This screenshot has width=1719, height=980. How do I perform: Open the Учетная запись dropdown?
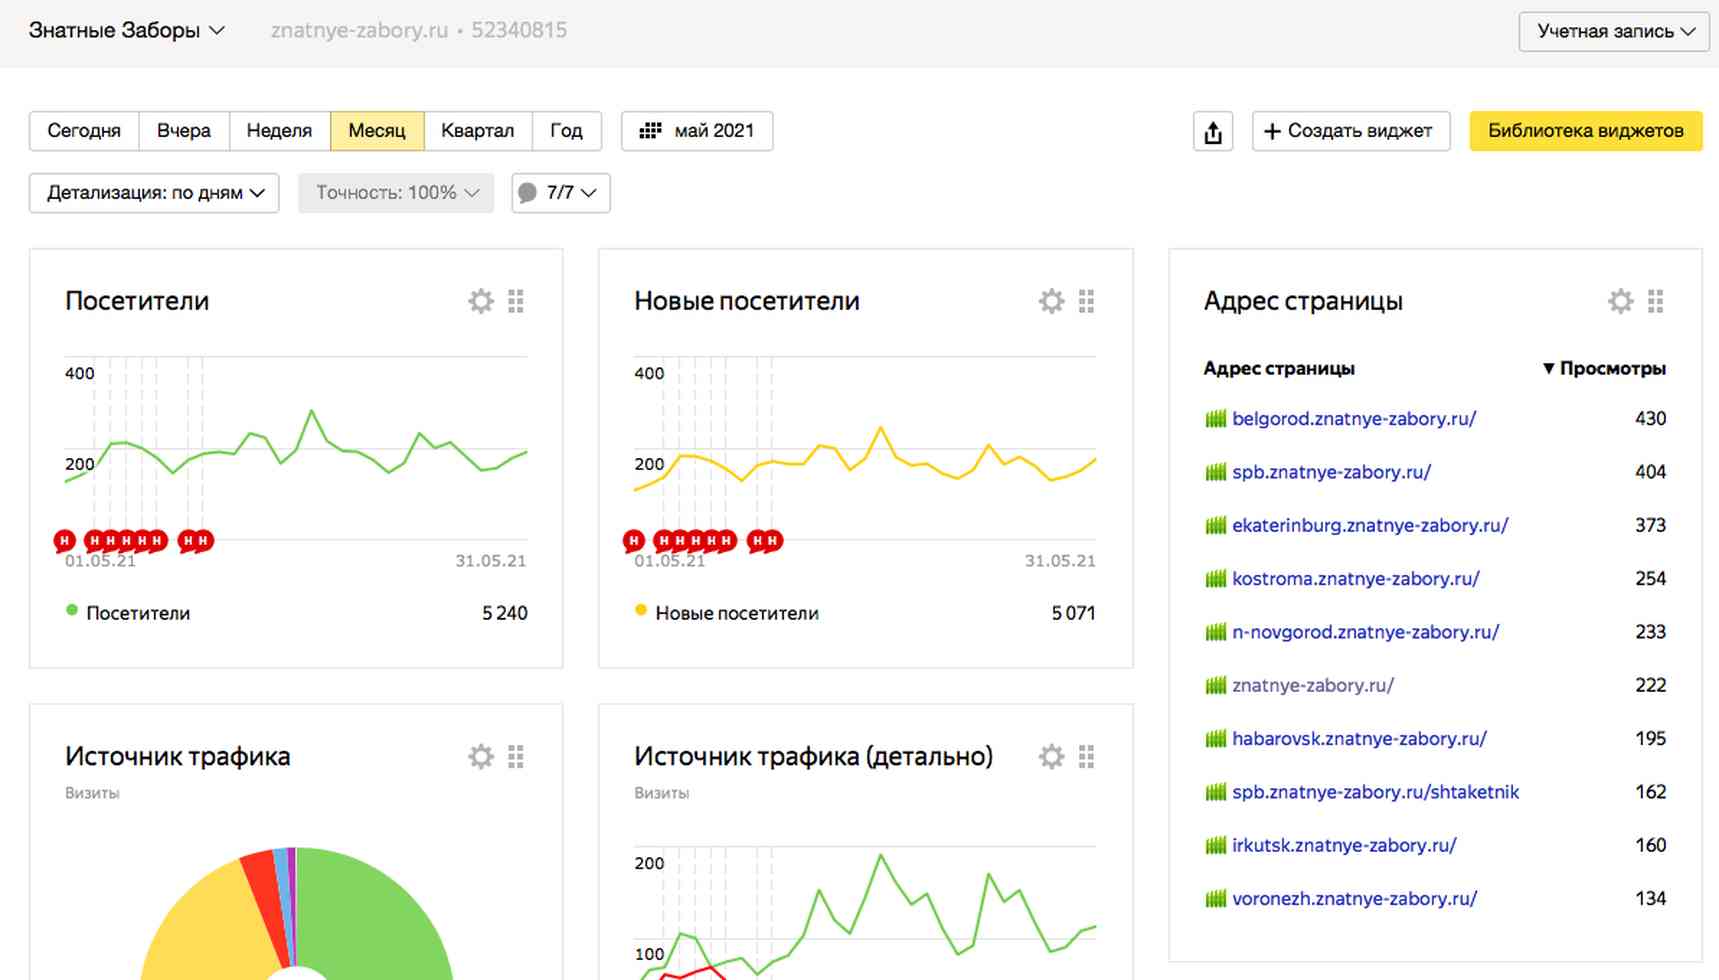1614,31
